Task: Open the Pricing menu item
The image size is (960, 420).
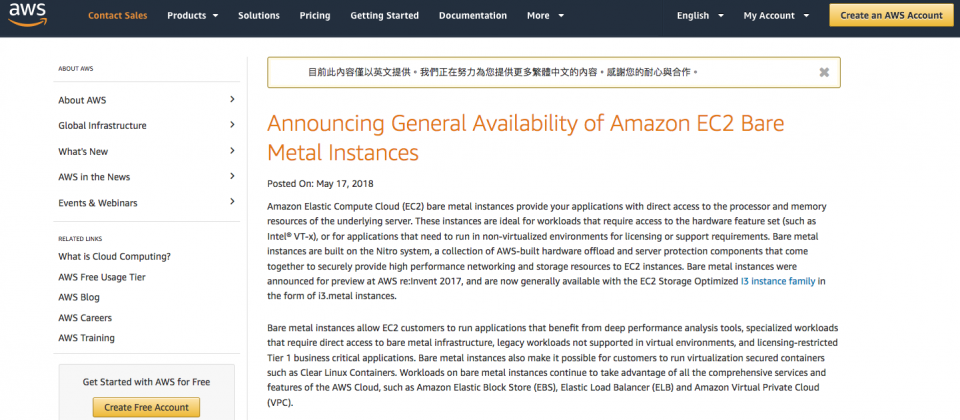Action: (315, 16)
